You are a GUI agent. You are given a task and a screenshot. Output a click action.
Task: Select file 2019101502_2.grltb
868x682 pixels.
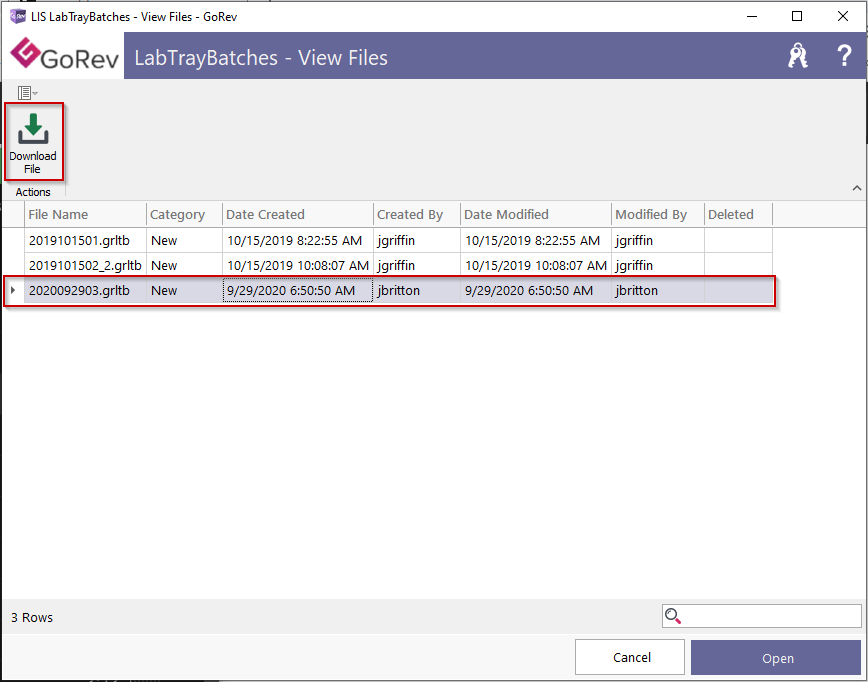pos(85,266)
